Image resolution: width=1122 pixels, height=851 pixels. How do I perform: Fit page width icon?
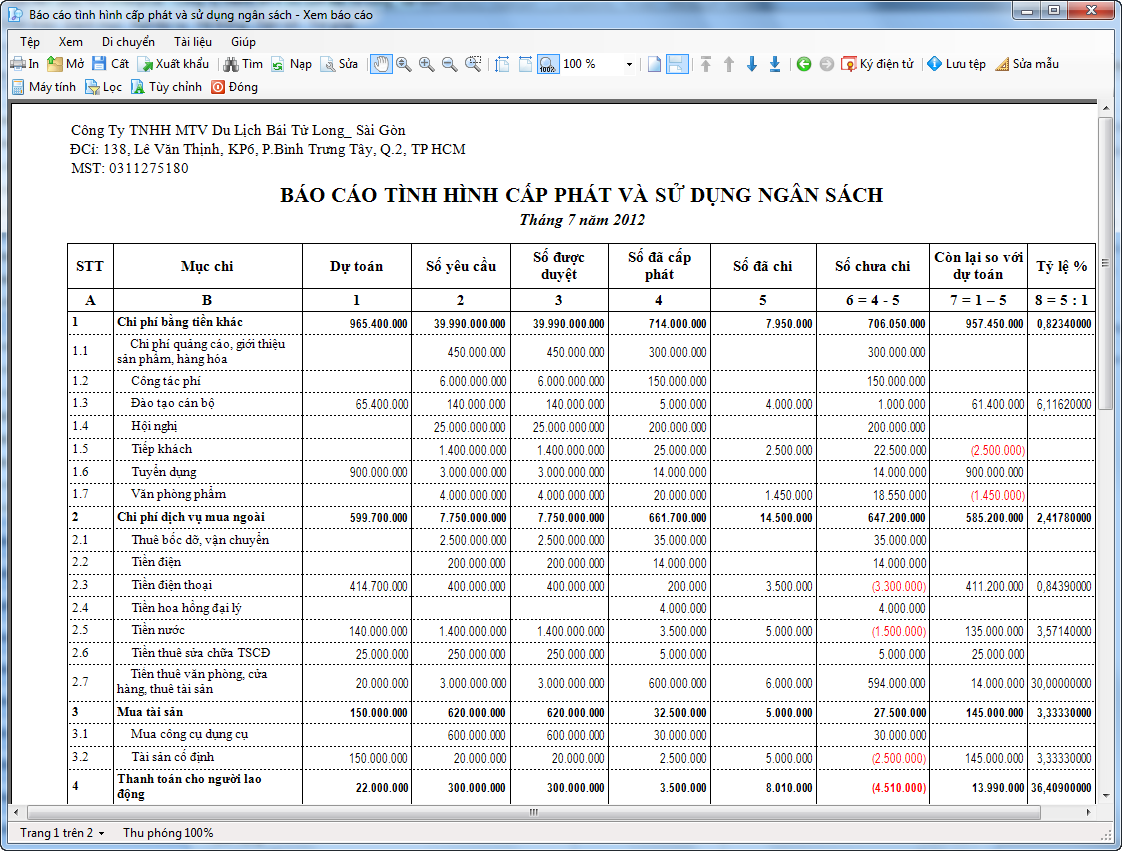(x=525, y=64)
